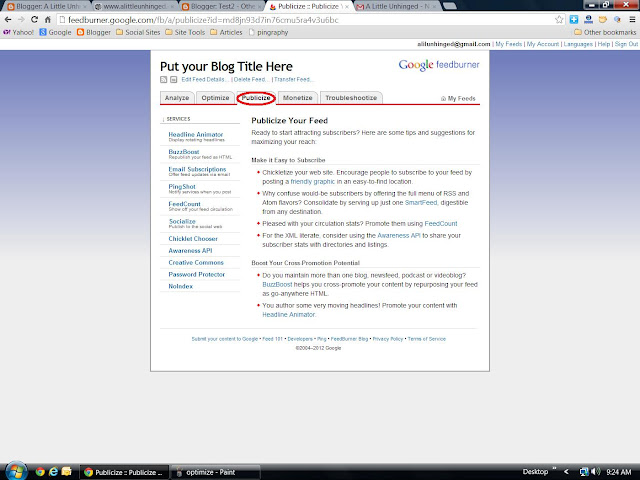Switch to the Blogger: Test2 browser tab

[x=222, y=7]
